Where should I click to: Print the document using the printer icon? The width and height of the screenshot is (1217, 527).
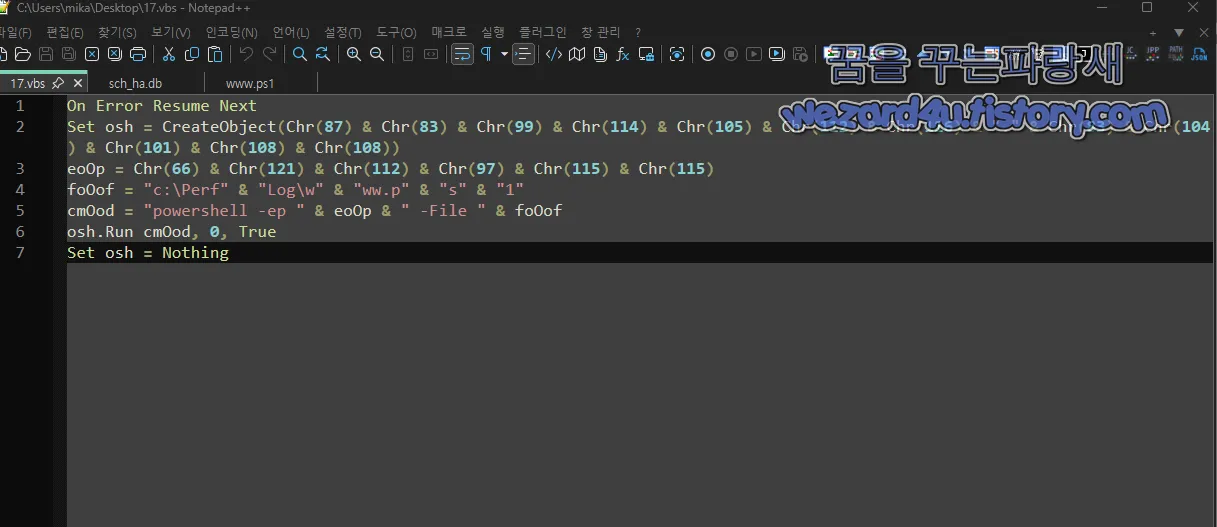(x=138, y=54)
